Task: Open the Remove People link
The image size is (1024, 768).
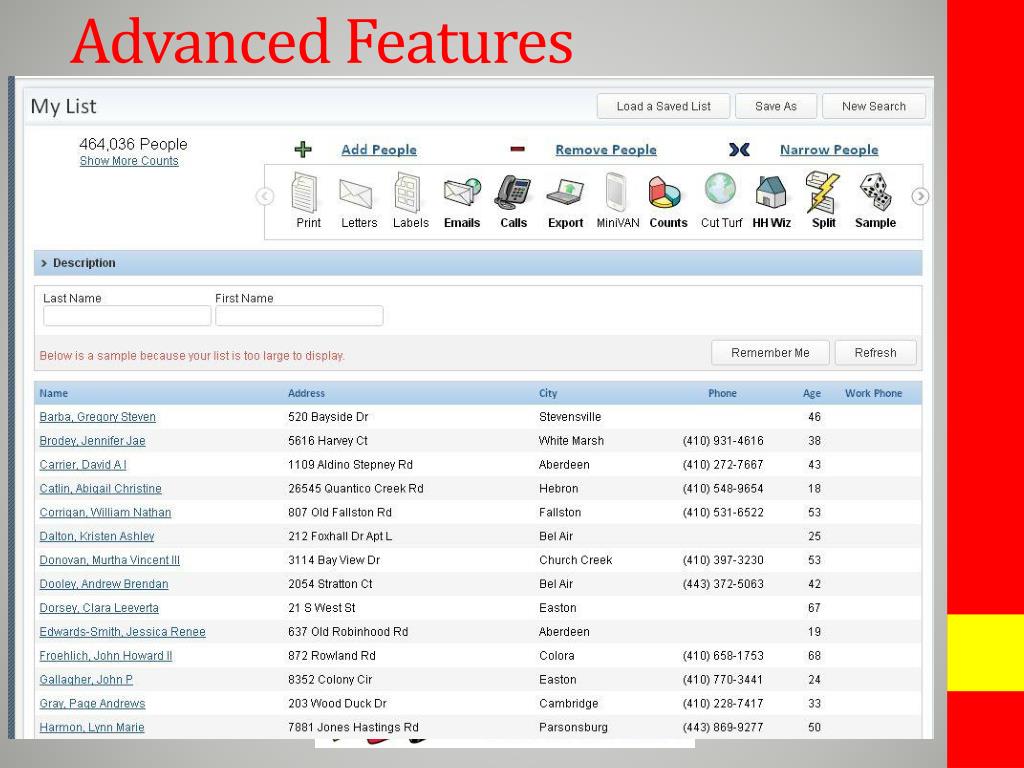Action: 606,150
